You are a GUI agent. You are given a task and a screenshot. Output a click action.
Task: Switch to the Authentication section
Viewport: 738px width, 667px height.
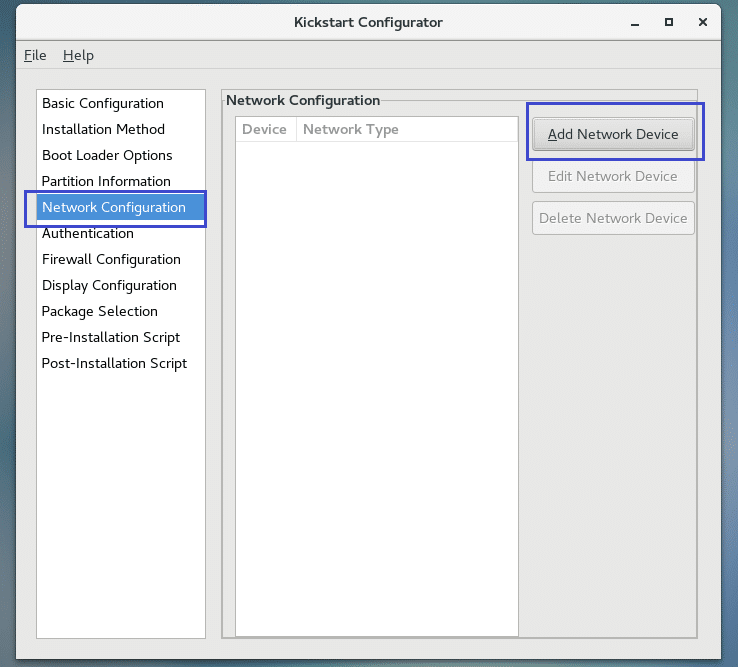coord(88,233)
